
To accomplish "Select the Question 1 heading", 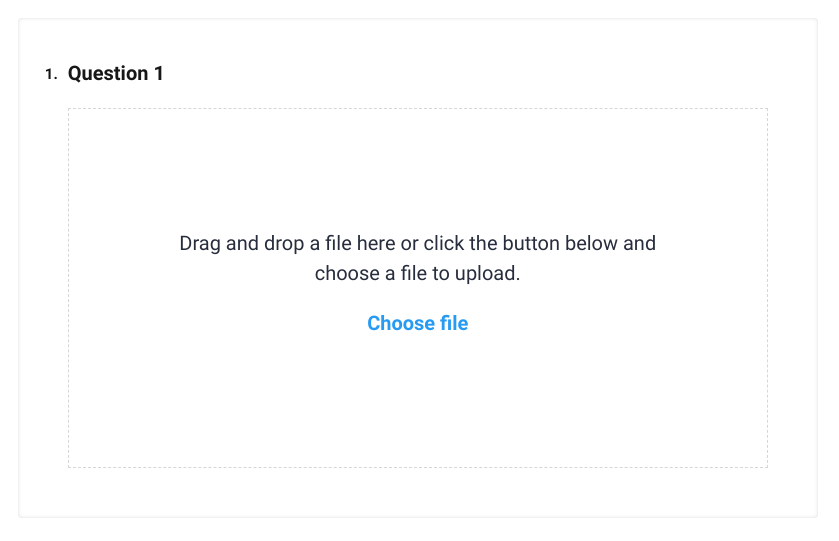I will [115, 74].
